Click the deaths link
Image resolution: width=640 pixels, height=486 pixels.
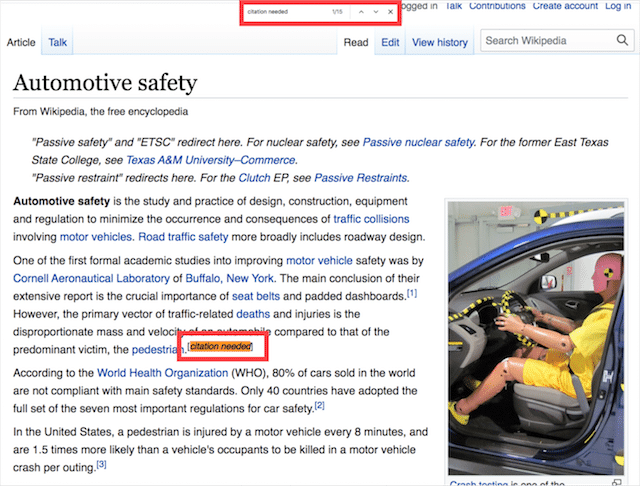[253, 314]
